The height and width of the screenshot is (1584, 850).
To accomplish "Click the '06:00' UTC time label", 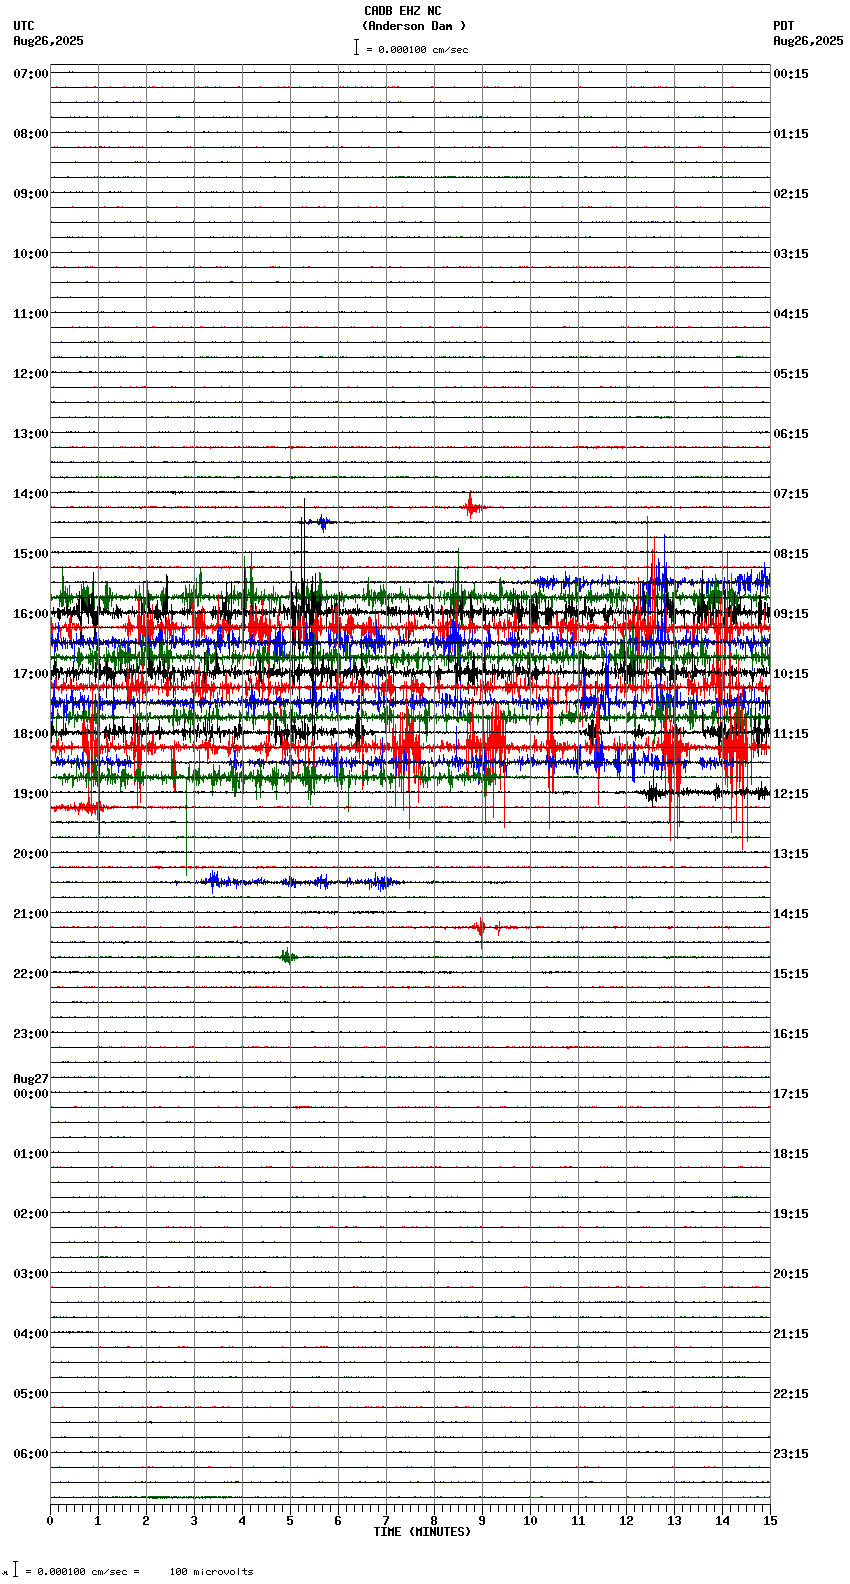I will [x=31, y=1454].
